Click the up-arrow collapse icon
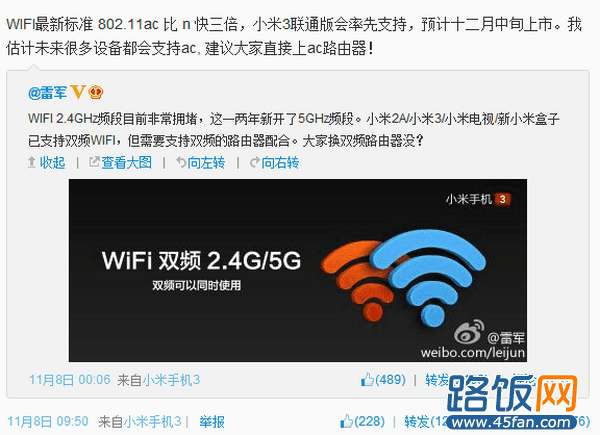 [x=32, y=162]
